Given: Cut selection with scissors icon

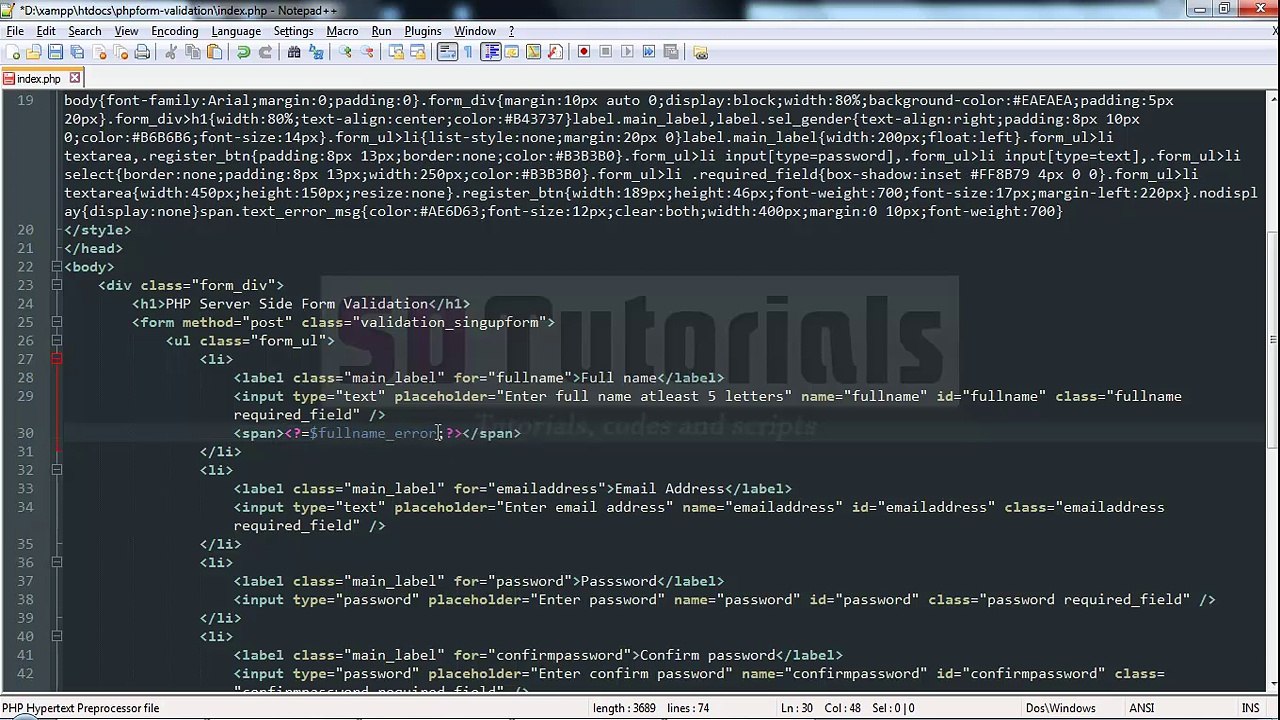Looking at the screenshot, I should pos(171,52).
